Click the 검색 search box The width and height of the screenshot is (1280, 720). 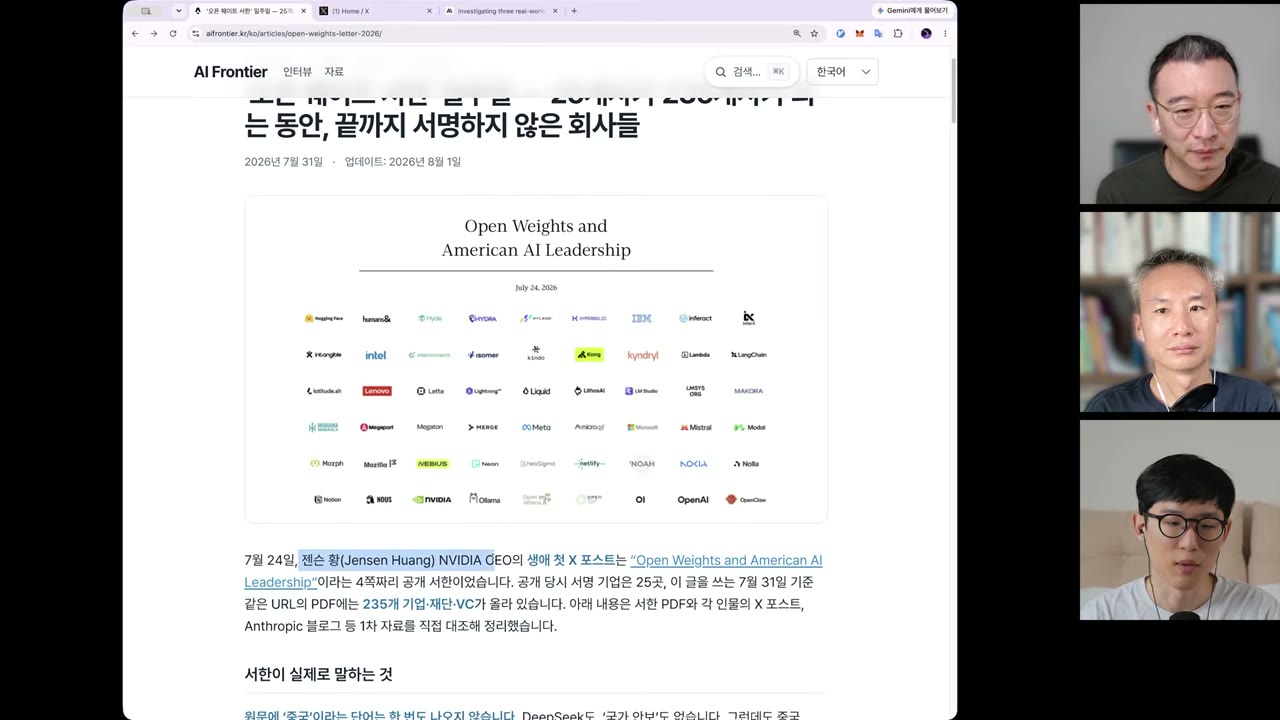[x=751, y=72]
